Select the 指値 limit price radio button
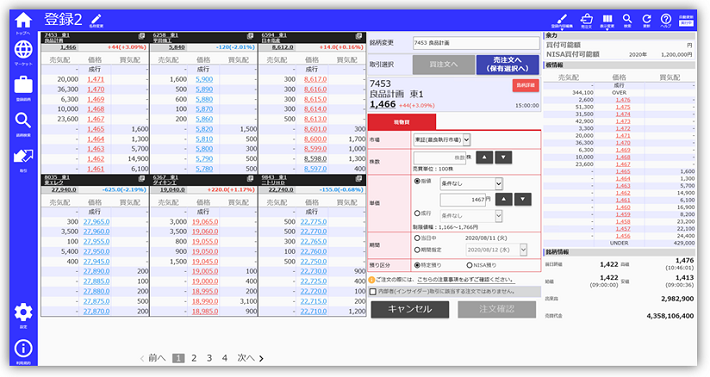This screenshot has width=710, height=377. pos(417,181)
